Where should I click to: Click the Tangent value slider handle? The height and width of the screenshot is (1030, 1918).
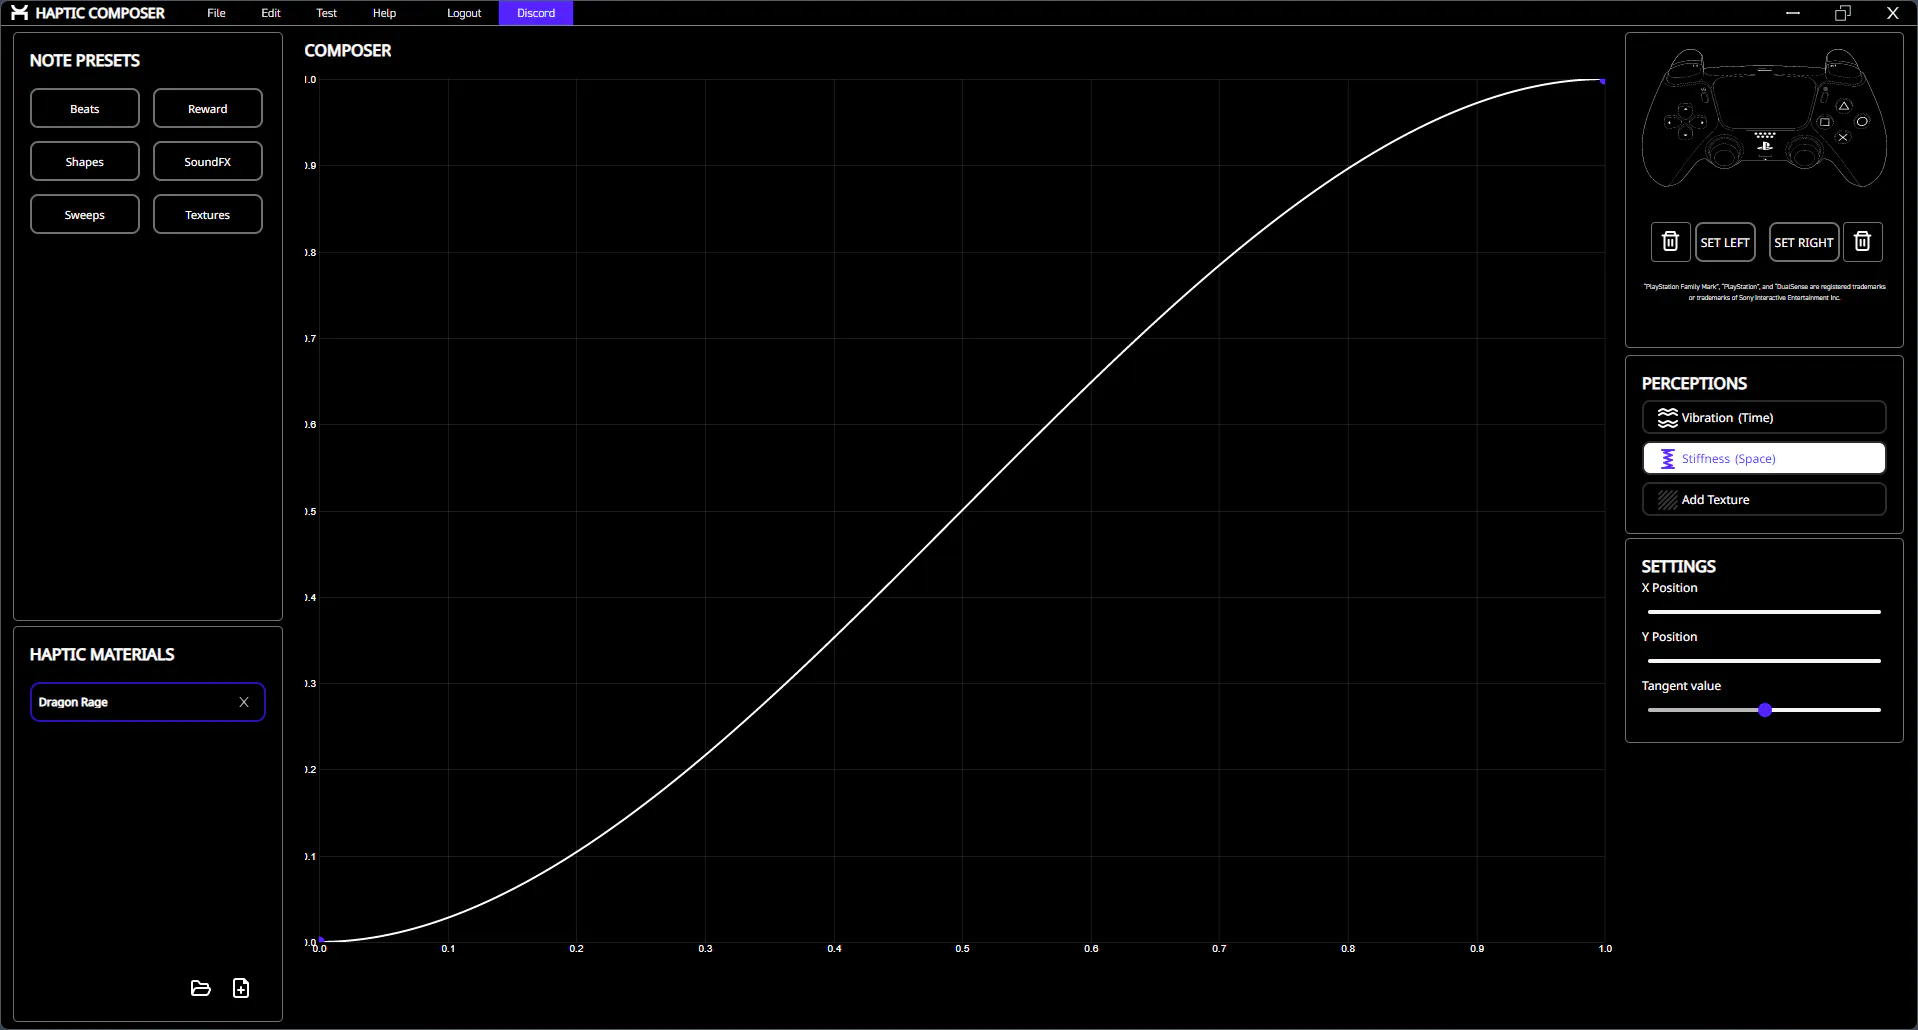1765,710
